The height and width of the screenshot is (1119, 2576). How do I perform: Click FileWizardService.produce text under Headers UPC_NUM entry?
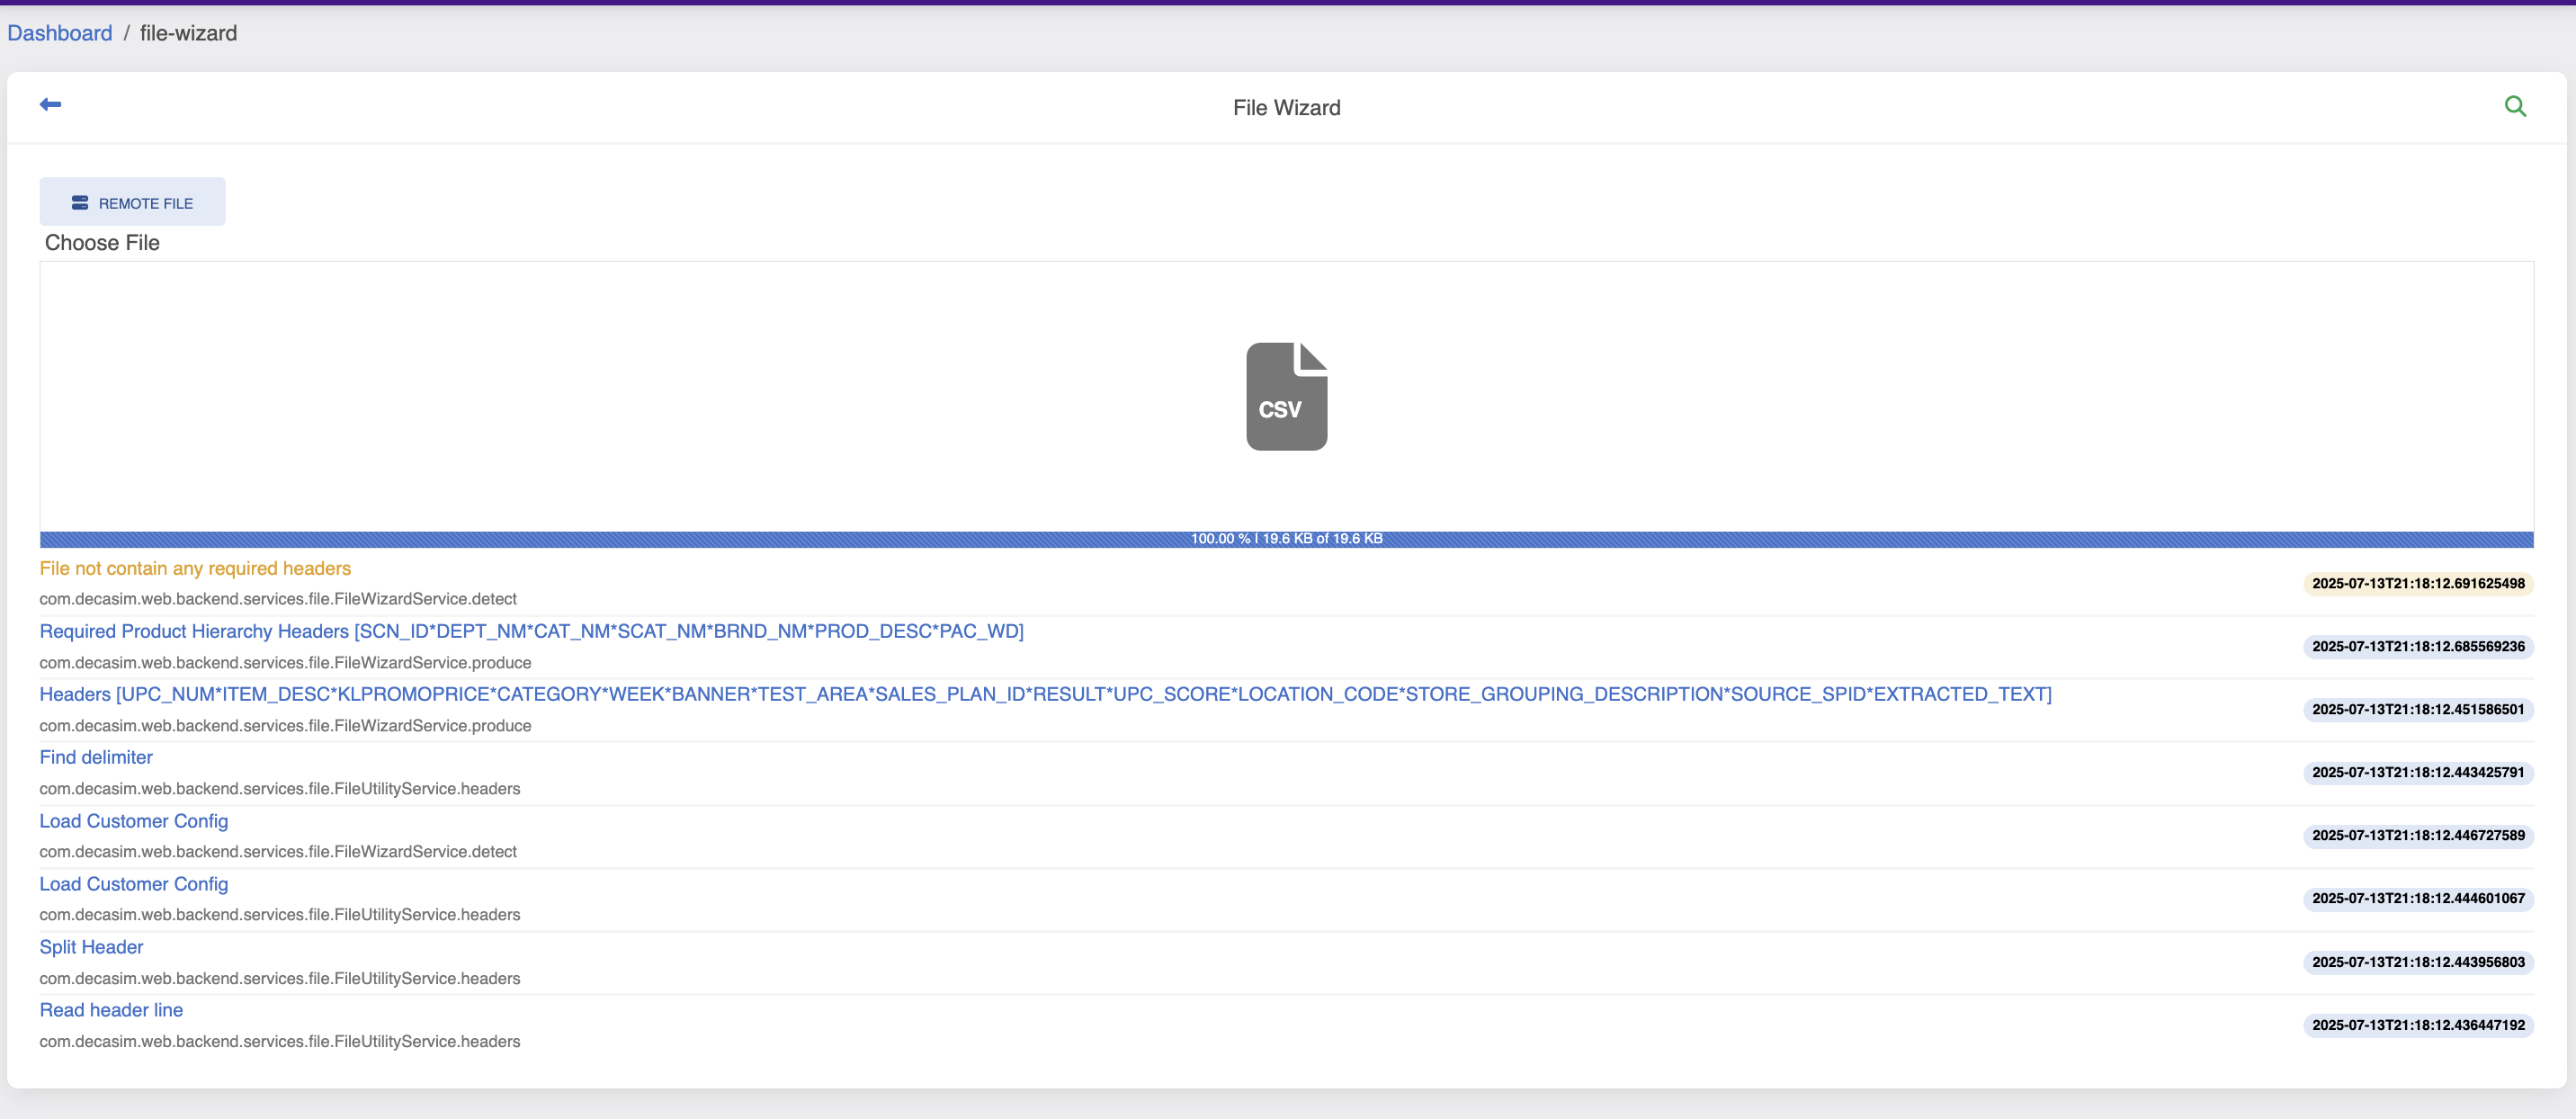[285, 726]
